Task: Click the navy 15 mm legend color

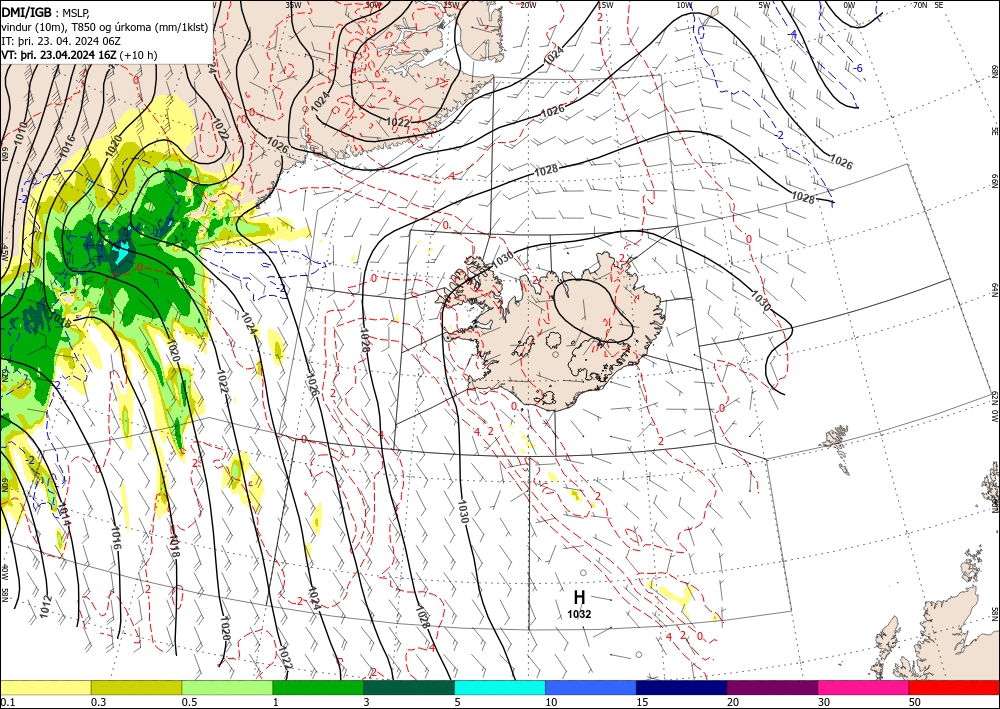Action: [x=681, y=687]
